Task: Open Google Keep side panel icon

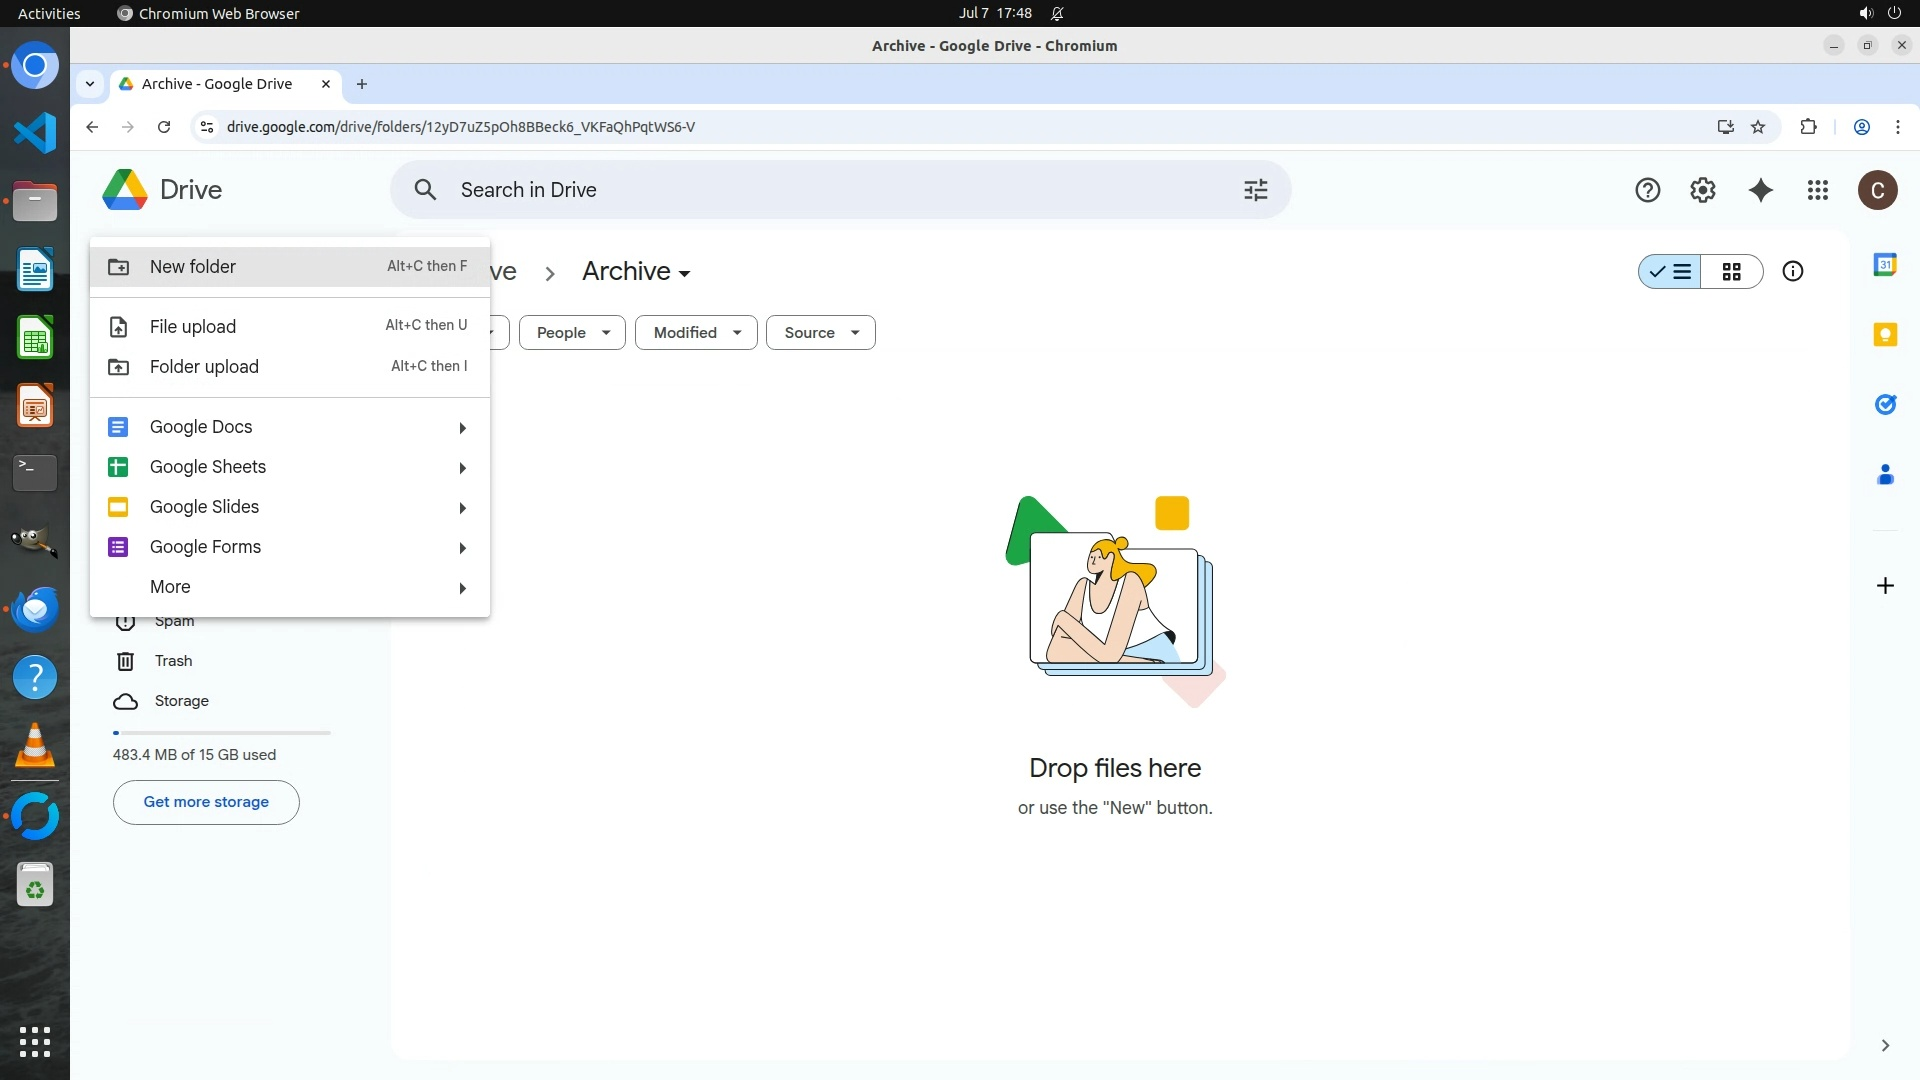Action: pyautogui.click(x=1884, y=335)
